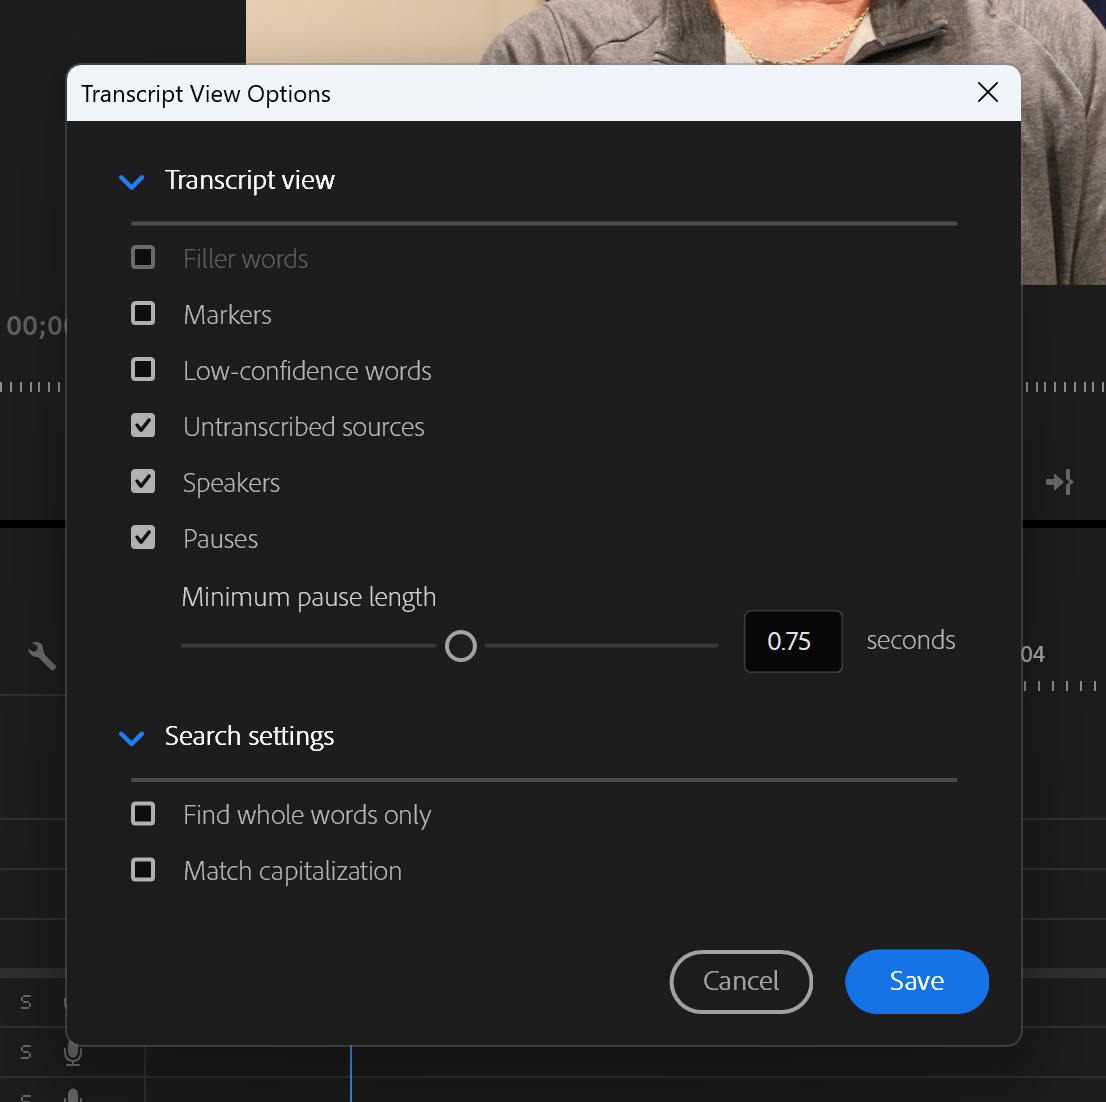The width and height of the screenshot is (1106, 1102).
Task: Click the timeline display settings wrench icon
Action: (40, 656)
